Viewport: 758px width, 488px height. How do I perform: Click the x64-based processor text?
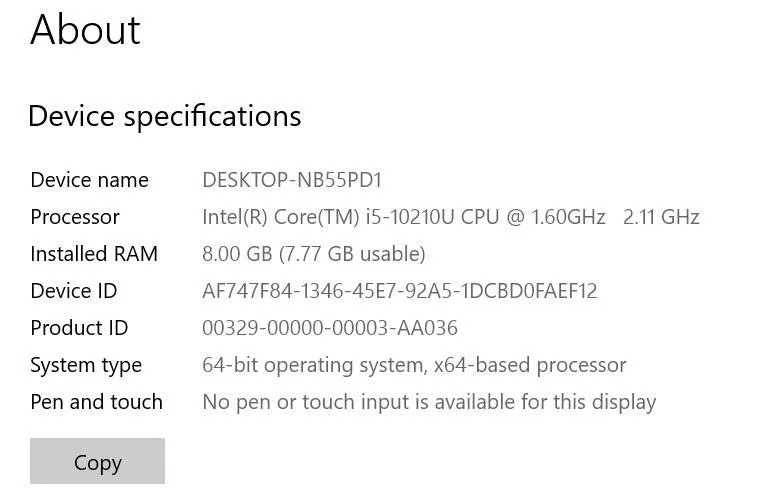click(530, 365)
